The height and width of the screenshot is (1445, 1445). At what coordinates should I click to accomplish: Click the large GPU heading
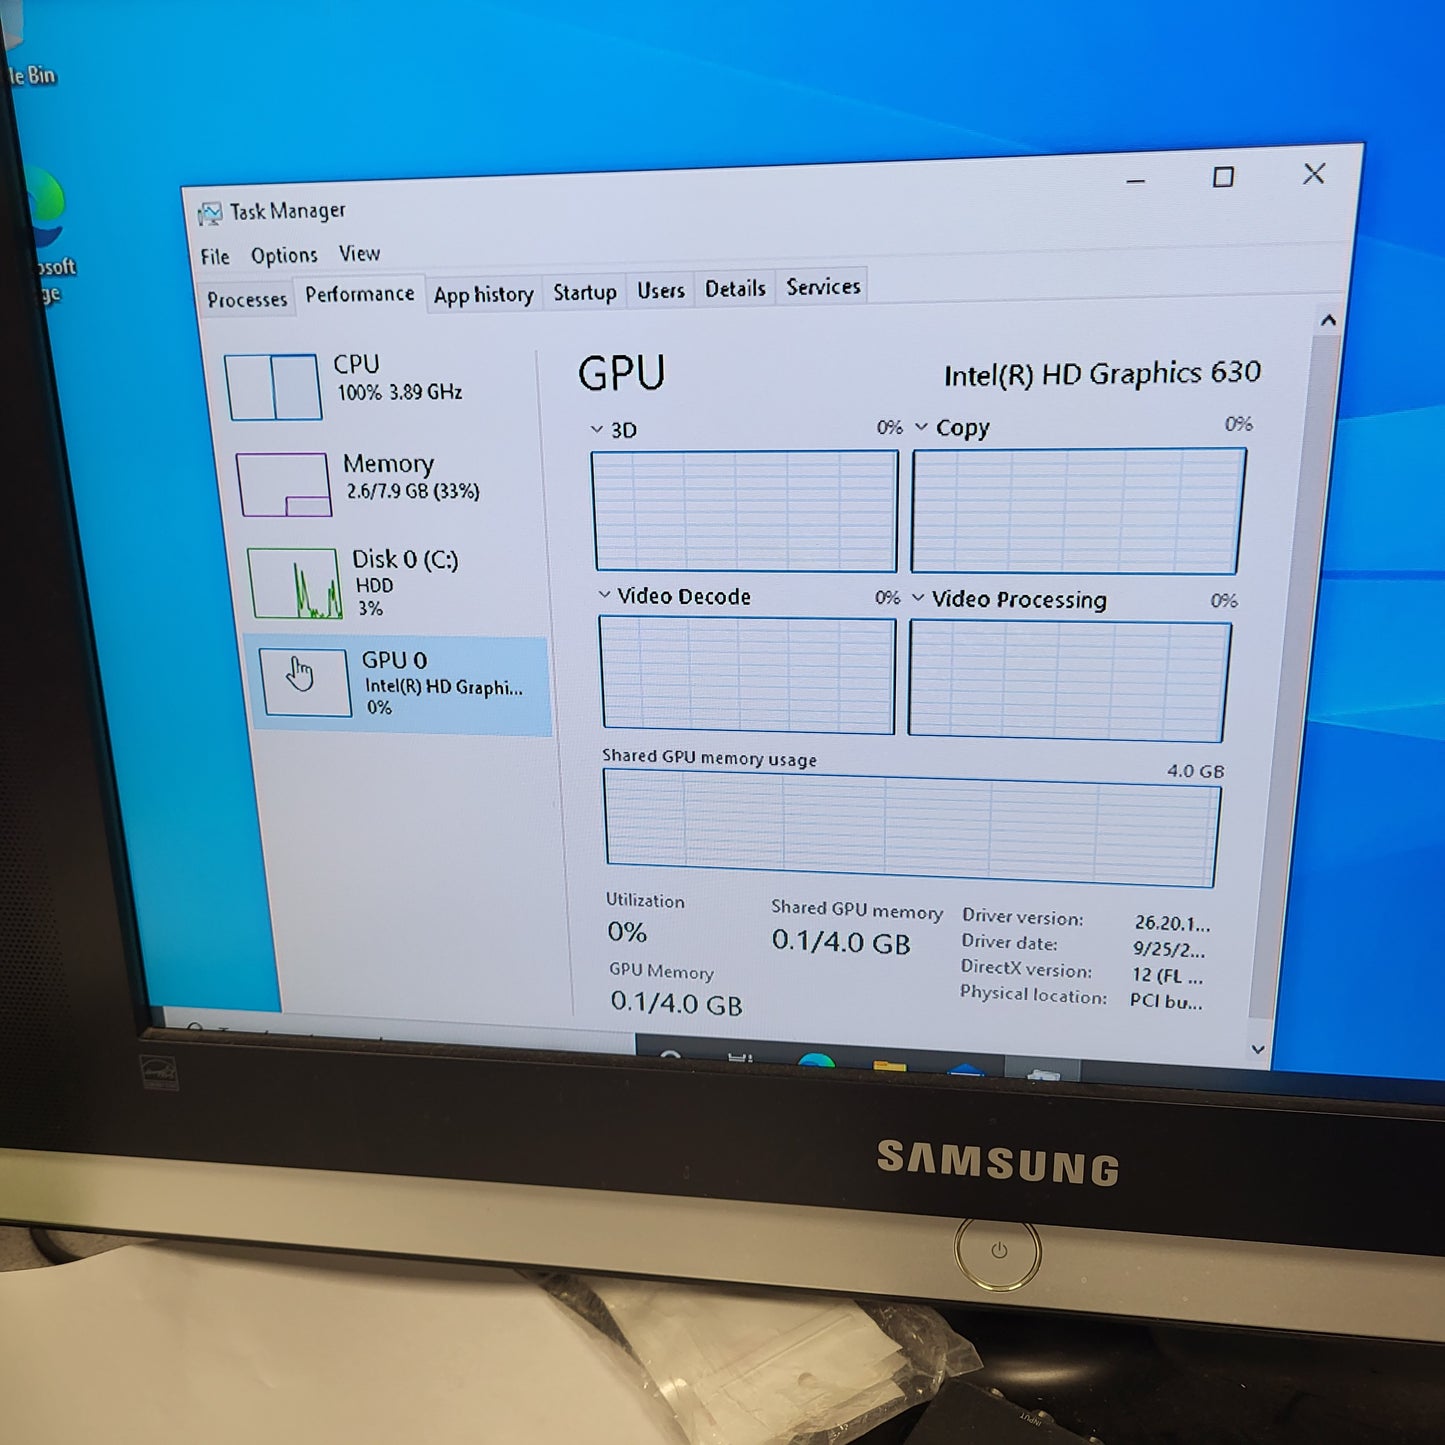621,374
